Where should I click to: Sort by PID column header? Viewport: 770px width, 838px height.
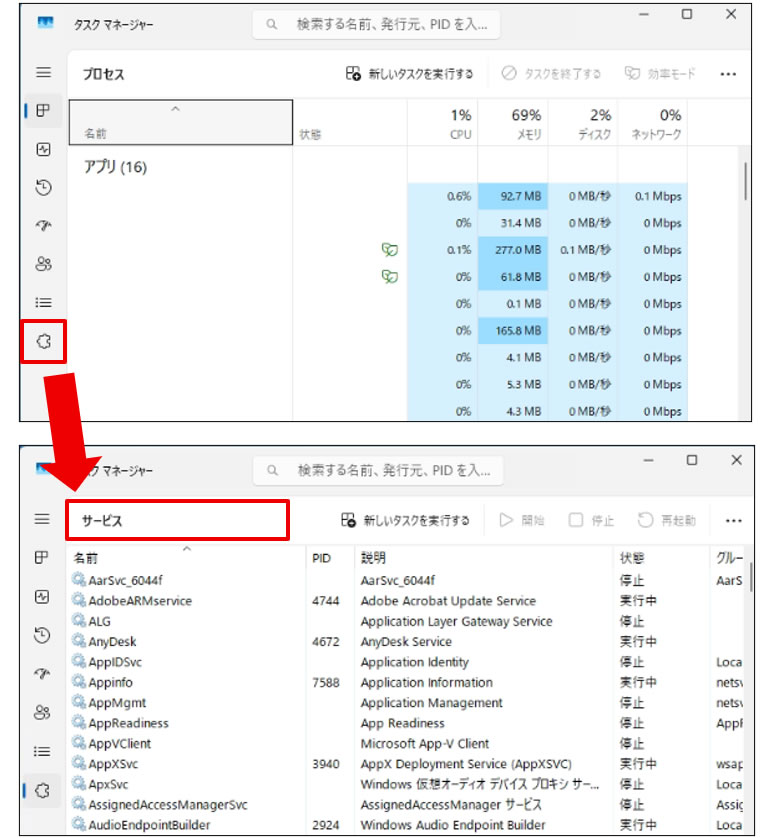point(330,558)
